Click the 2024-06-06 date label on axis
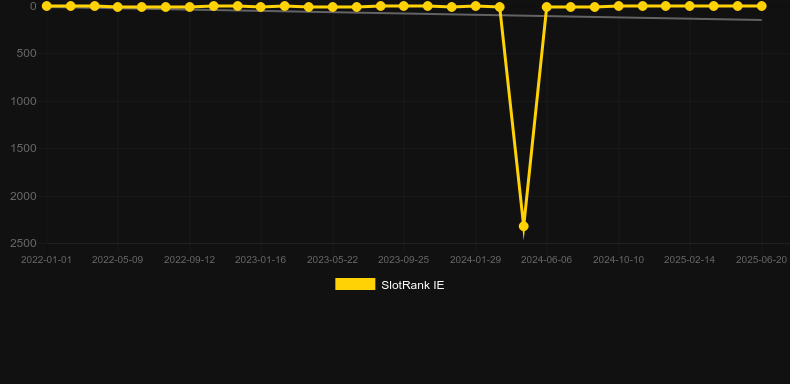790x384 pixels. 547,260
